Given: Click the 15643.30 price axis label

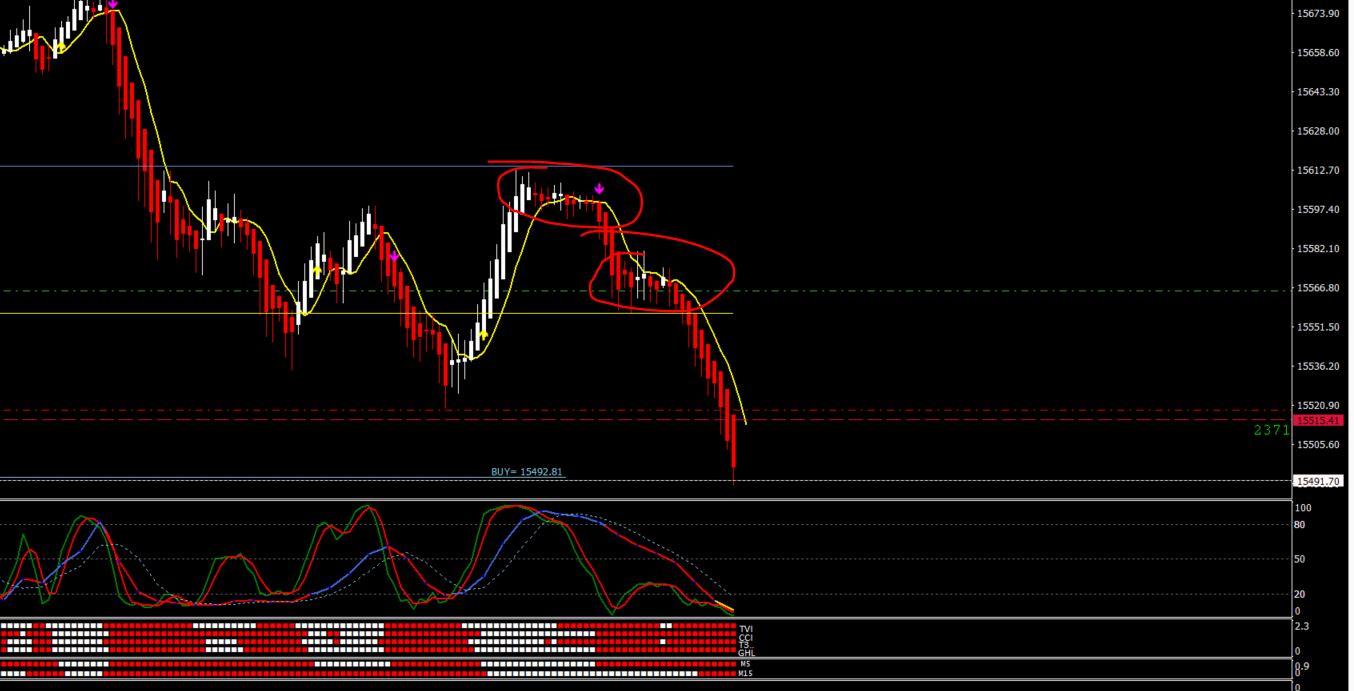Looking at the screenshot, I should [x=1317, y=92].
